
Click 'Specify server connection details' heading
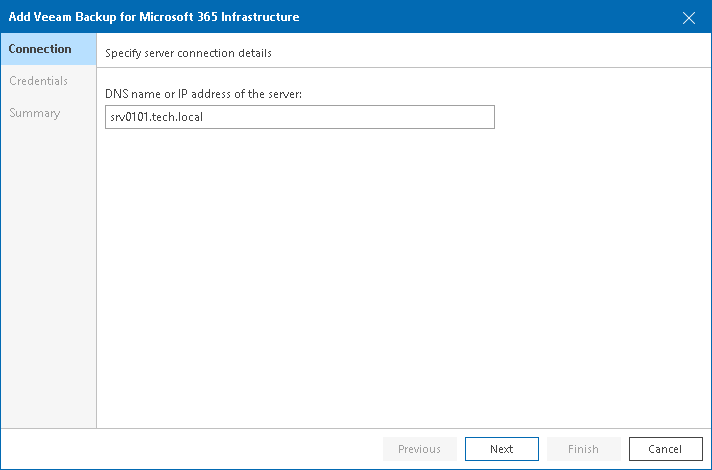pos(188,53)
